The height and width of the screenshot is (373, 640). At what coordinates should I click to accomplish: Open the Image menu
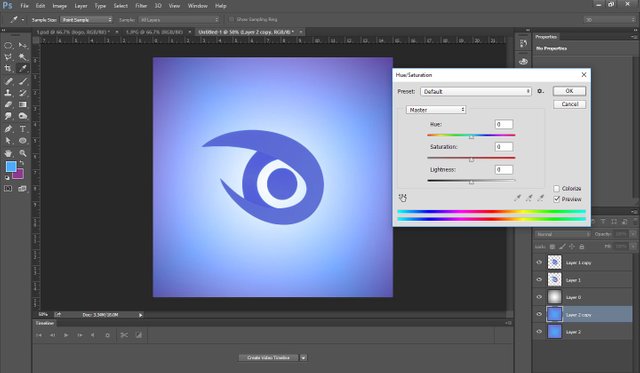pyautogui.click(x=59, y=6)
